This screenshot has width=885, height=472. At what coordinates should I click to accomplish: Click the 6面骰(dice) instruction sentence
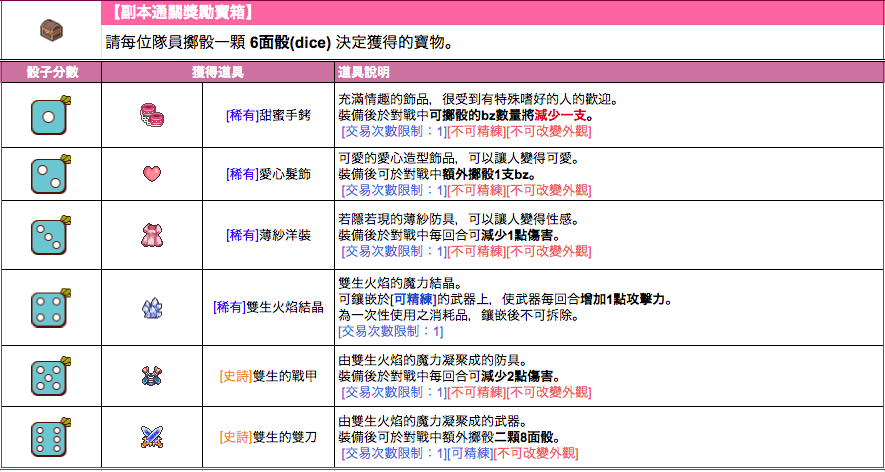pos(279,43)
